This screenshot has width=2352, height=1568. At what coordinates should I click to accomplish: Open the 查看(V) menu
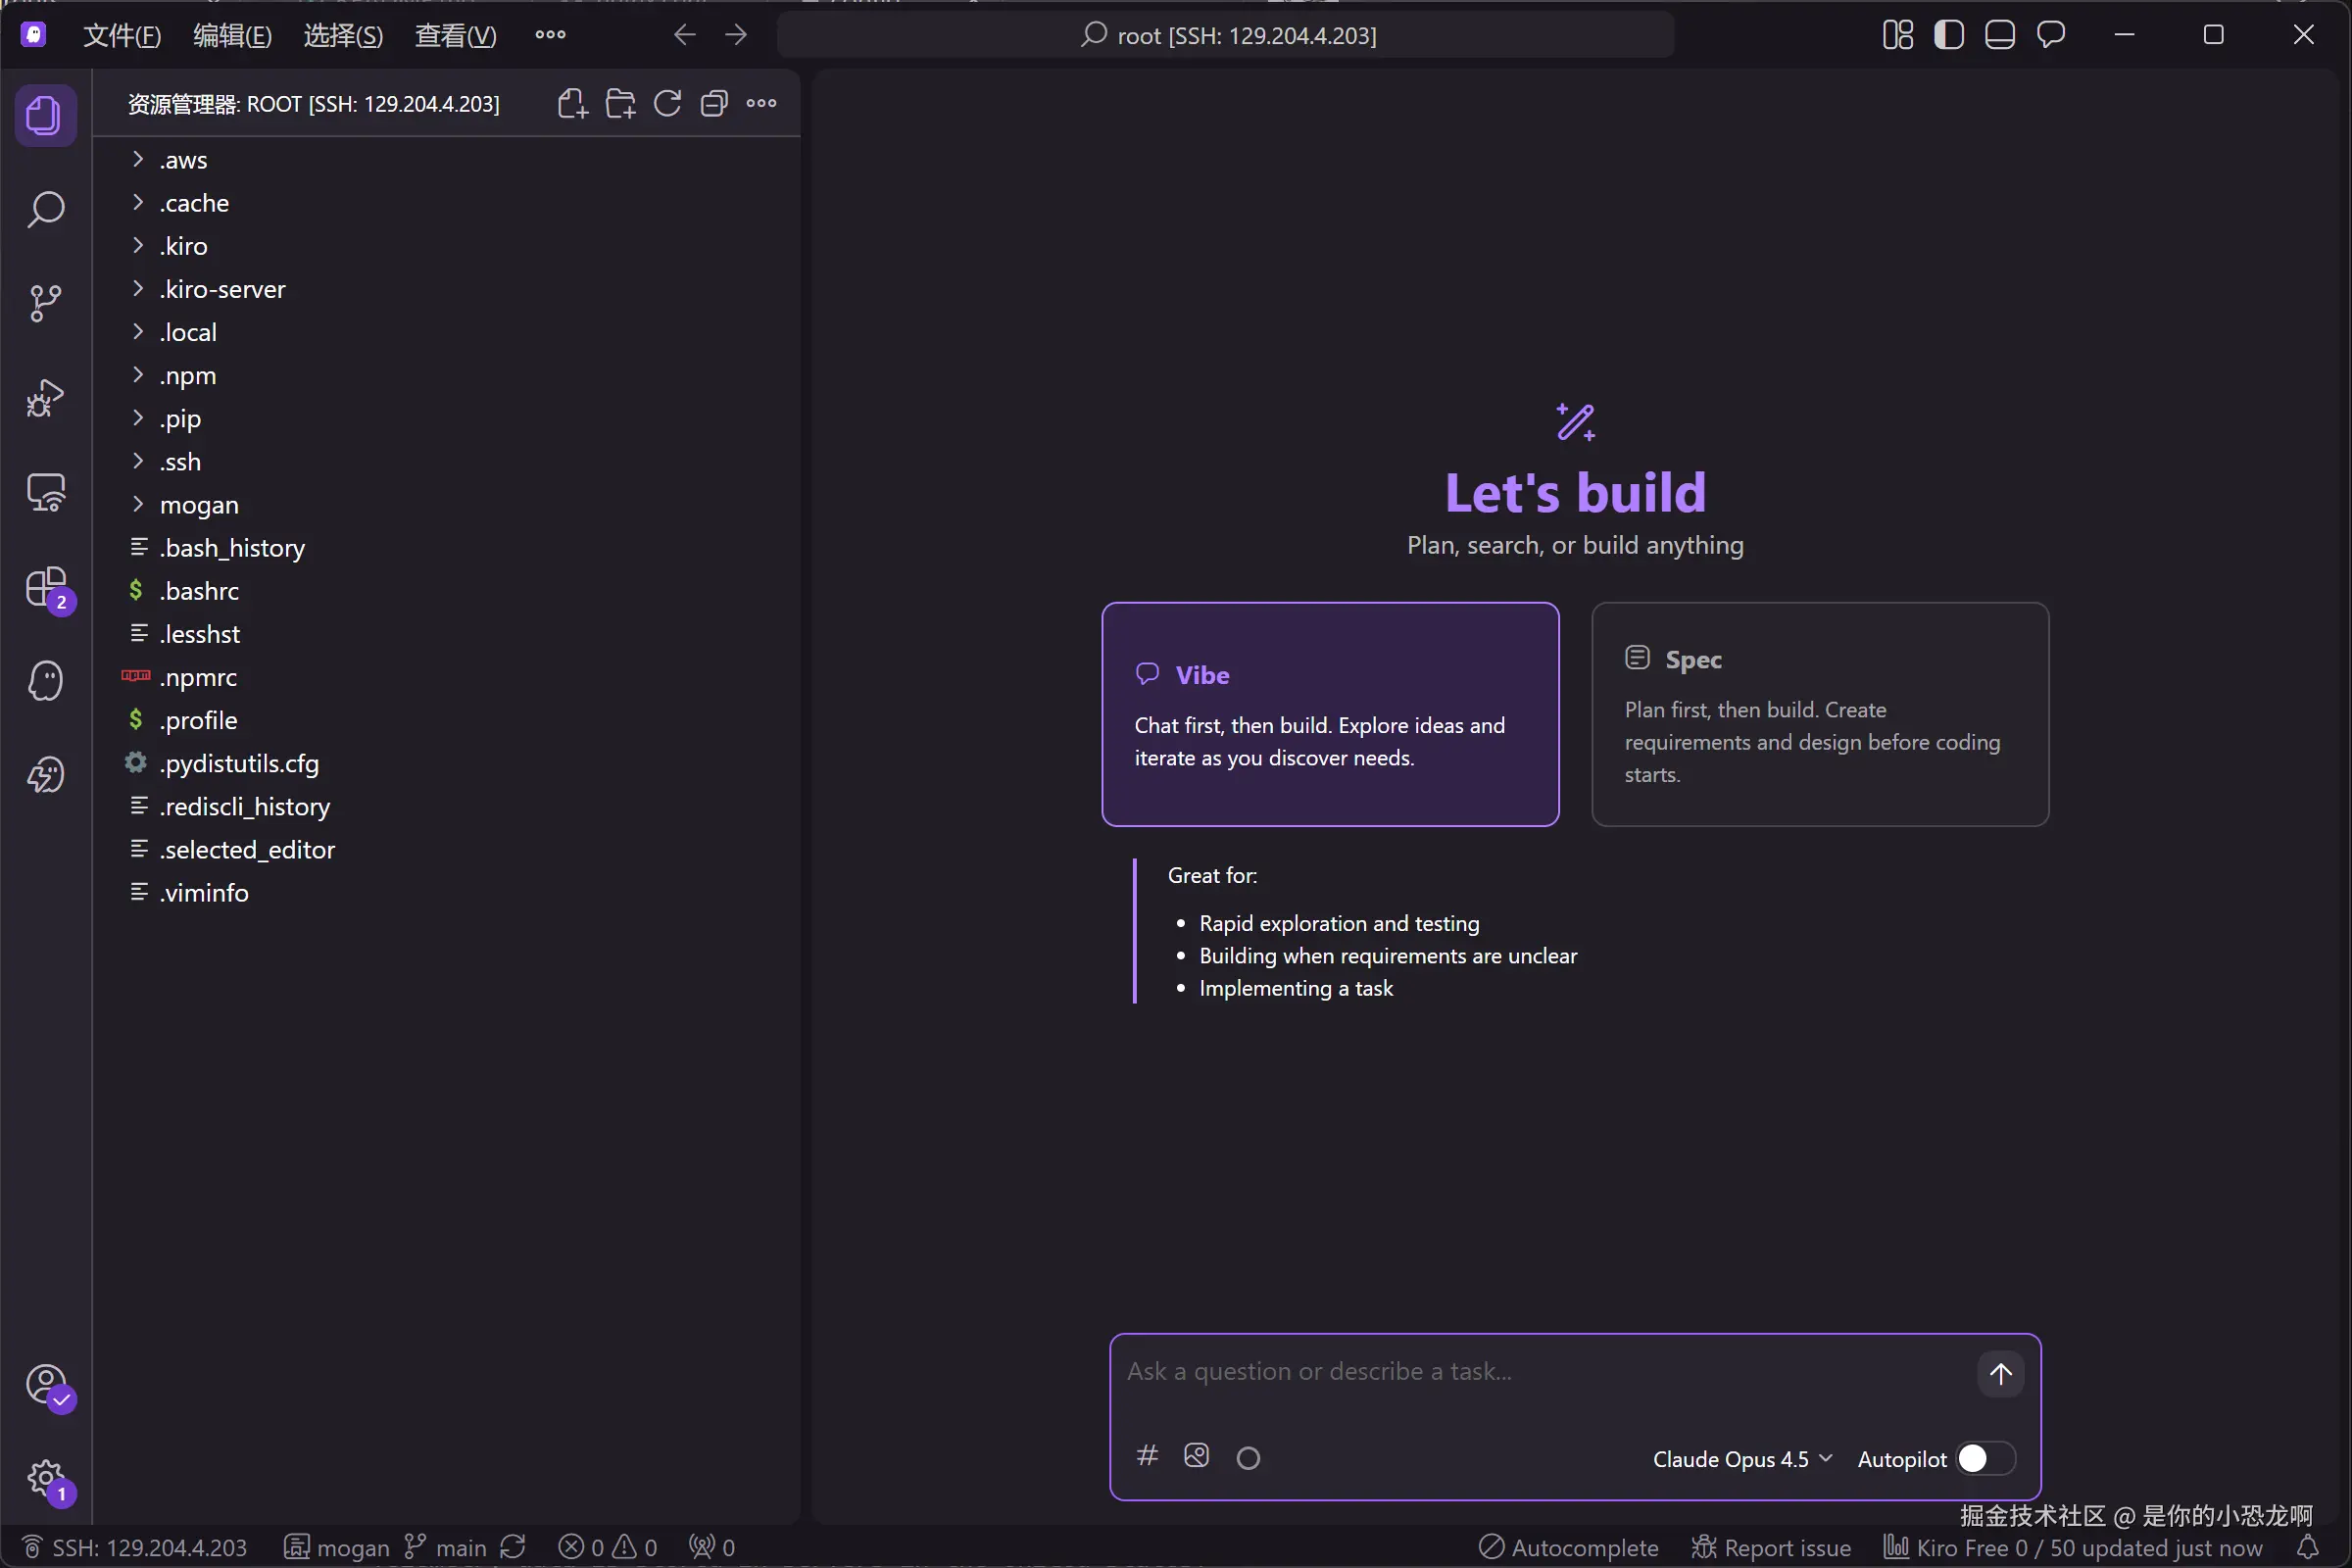click(455, 36)
